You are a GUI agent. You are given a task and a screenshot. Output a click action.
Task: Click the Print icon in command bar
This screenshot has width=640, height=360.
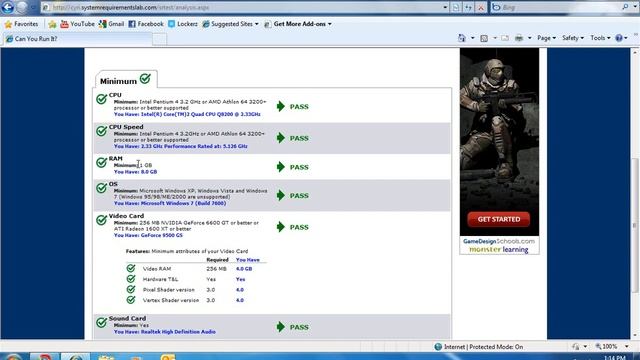click(x=519, y=38)
